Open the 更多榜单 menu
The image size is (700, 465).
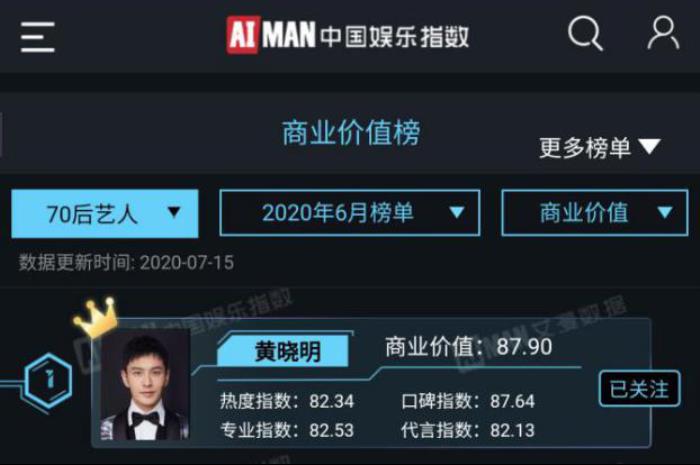coord(600,147)
